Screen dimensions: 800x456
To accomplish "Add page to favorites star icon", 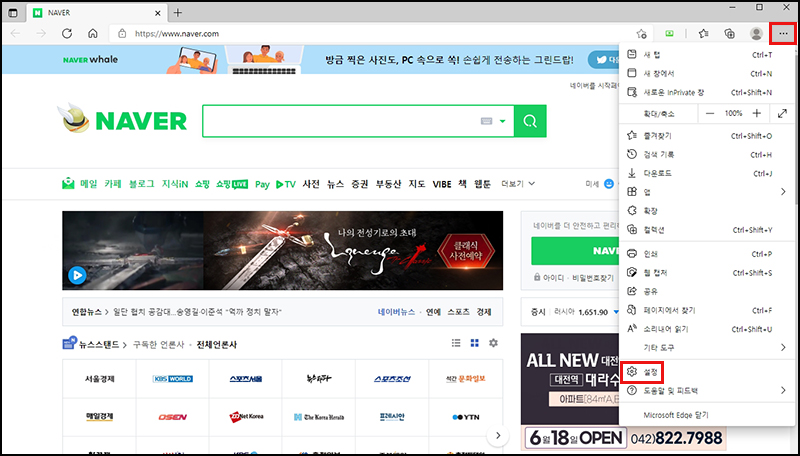I will [x=641, y=34].
